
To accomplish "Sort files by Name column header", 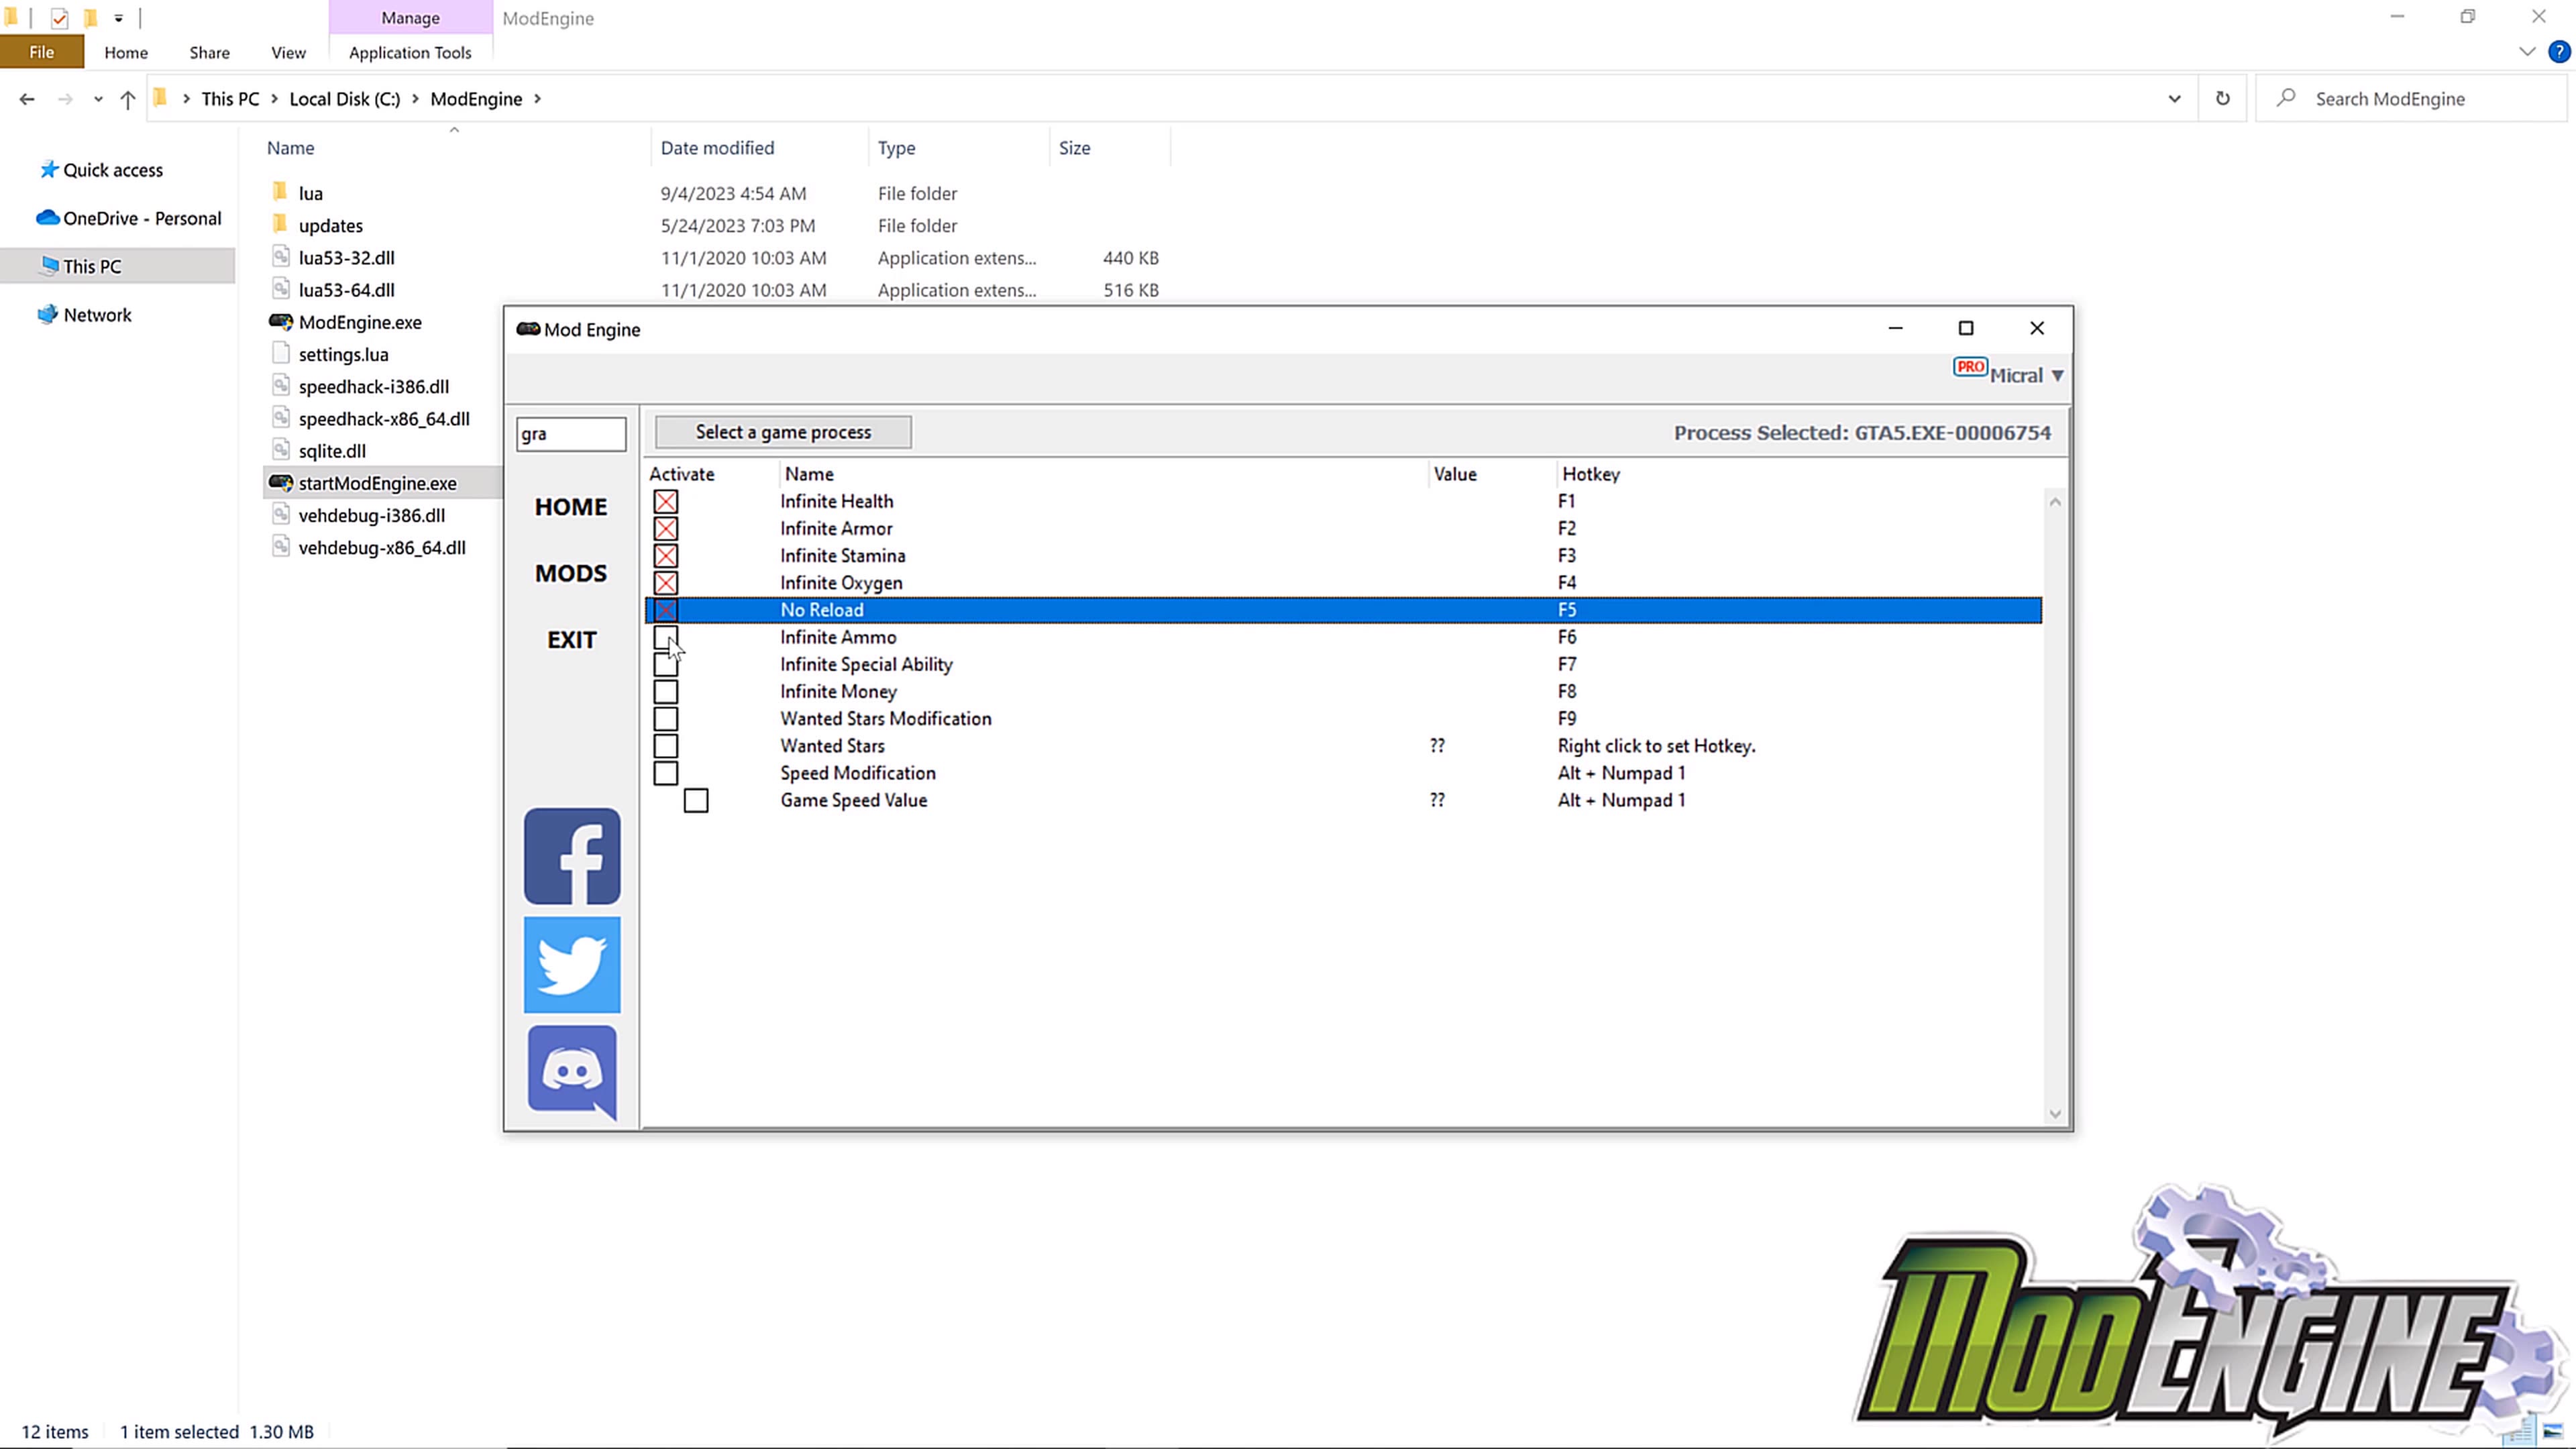I will (291, 148).
